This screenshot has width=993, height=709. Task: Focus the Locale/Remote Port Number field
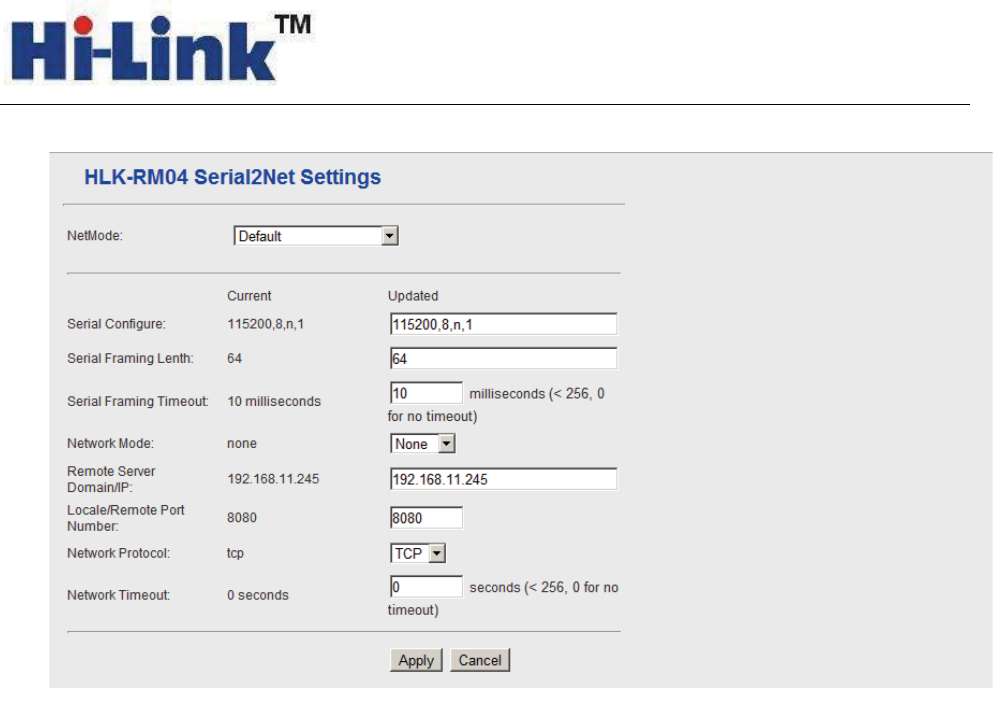pyautogui.click(x=426, y=518)
